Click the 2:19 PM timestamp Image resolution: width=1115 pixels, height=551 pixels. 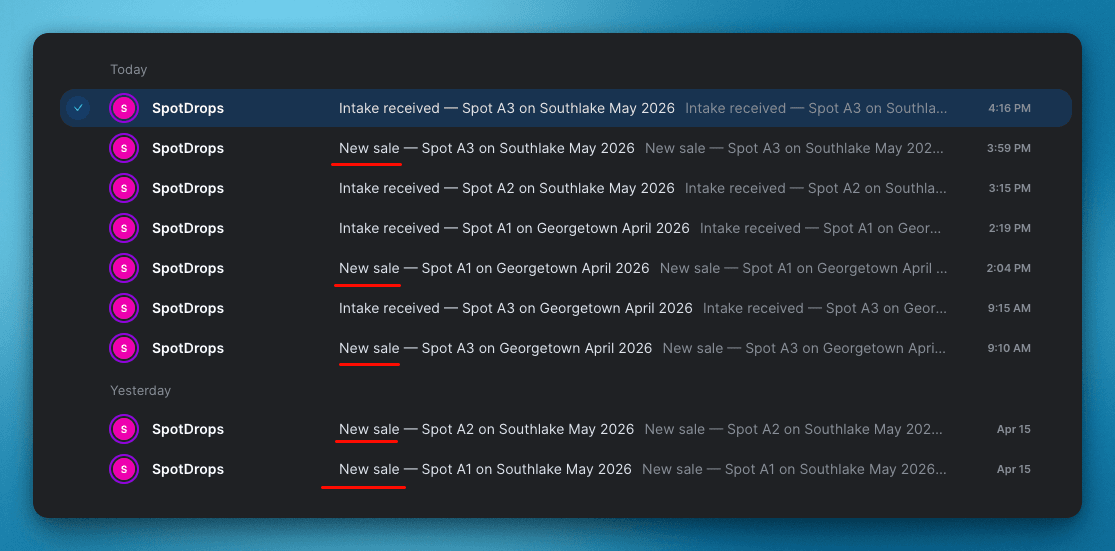pyautogui.click(x=1009, y=228)
